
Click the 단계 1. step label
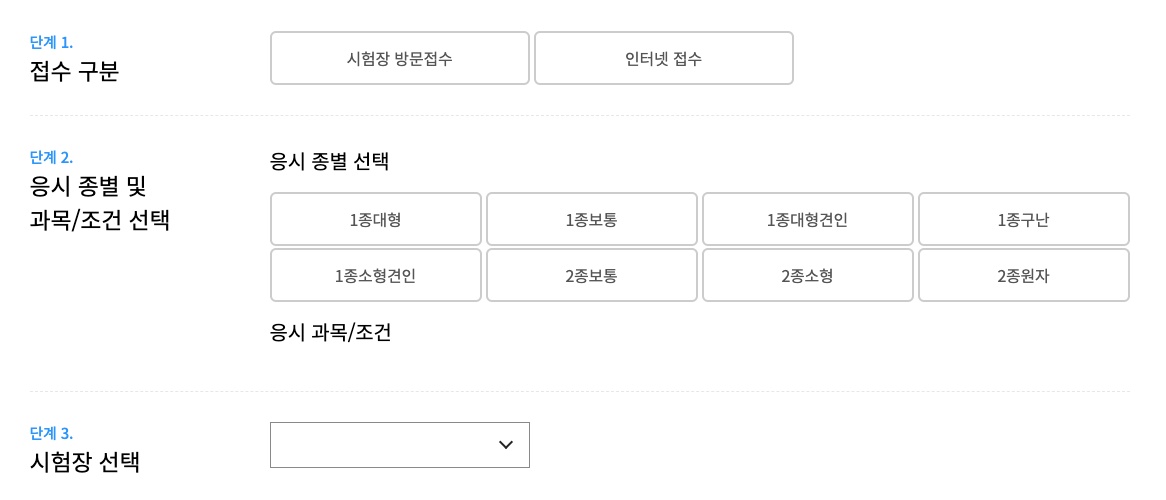pos(51,42)
